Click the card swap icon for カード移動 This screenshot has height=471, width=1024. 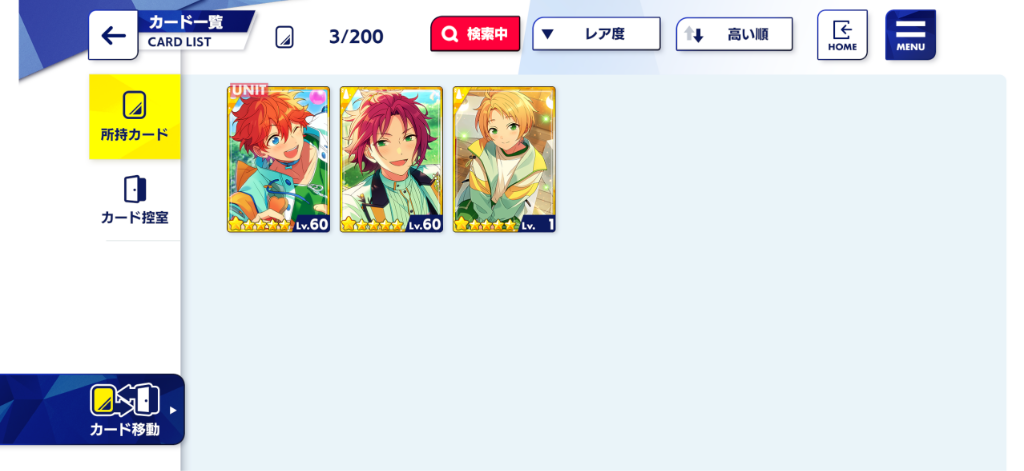tap(125, 400)
